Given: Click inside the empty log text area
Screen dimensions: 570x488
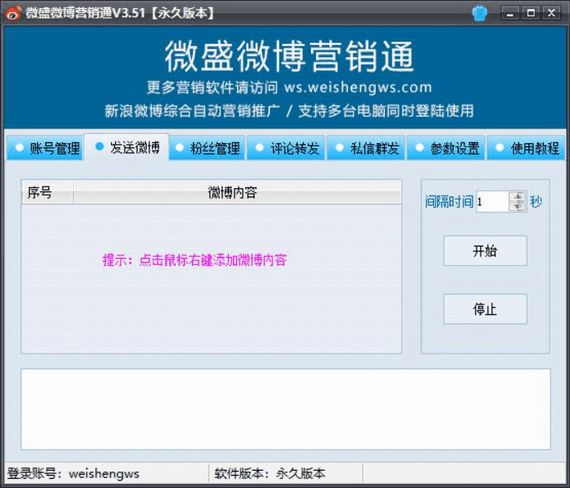Looking at the screenshot, I should tap(286, 409).
